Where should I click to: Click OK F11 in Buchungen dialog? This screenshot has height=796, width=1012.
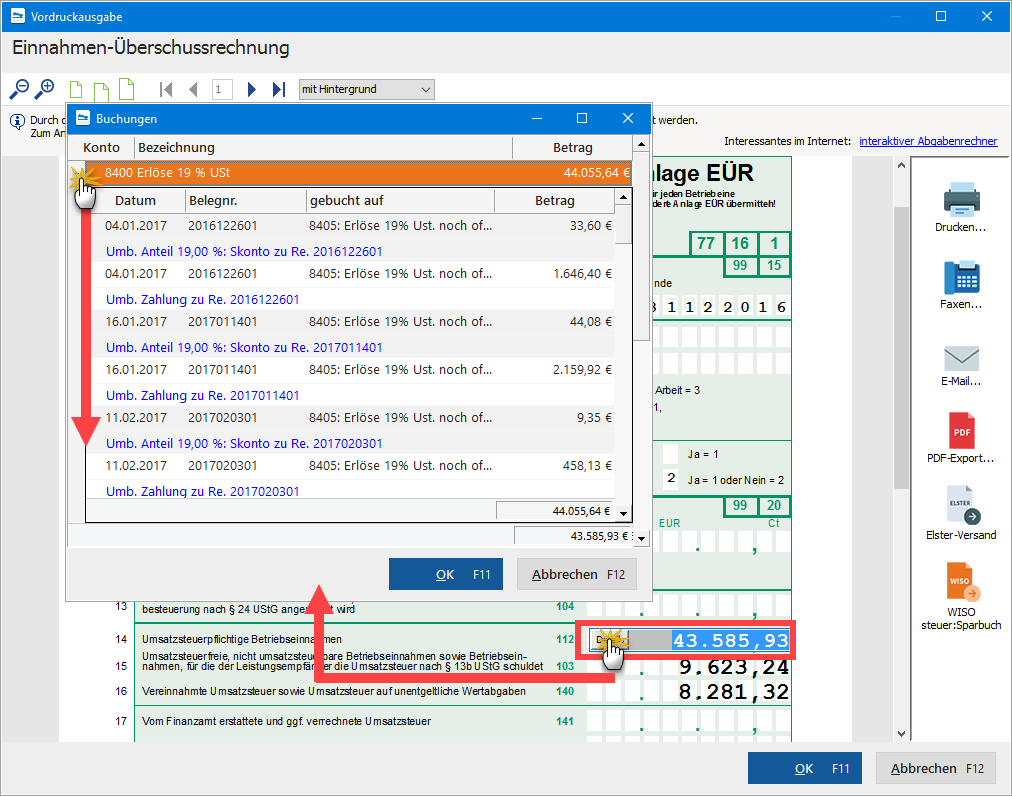[445, 574]
